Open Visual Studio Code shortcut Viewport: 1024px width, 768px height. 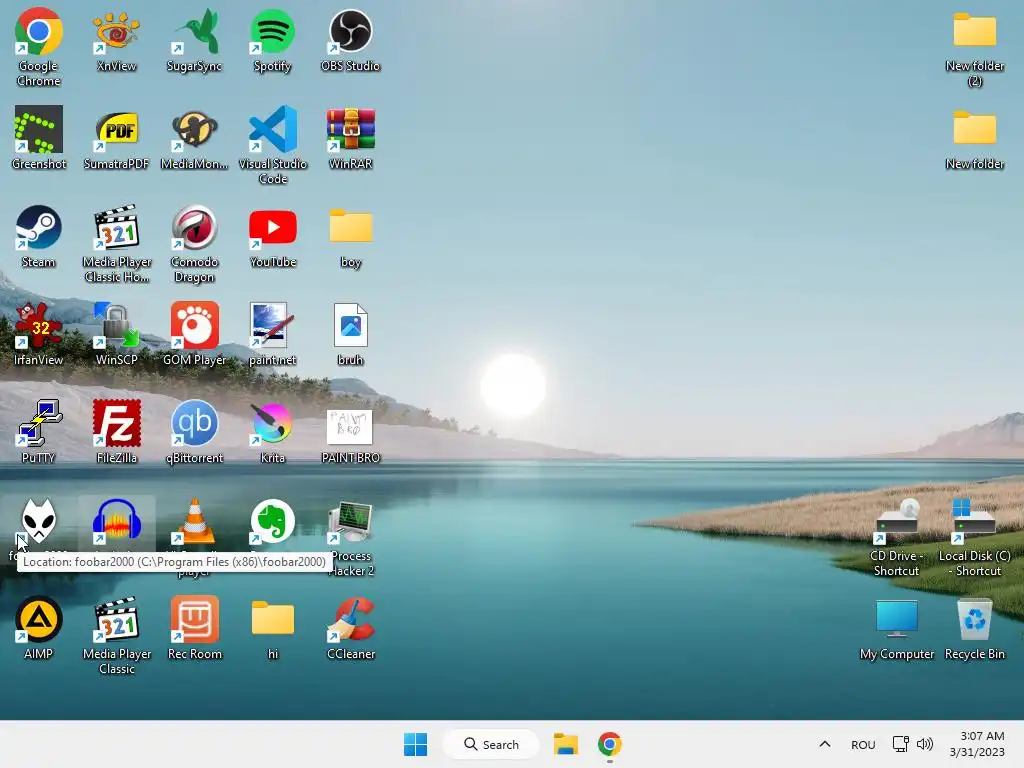[272, 129]
